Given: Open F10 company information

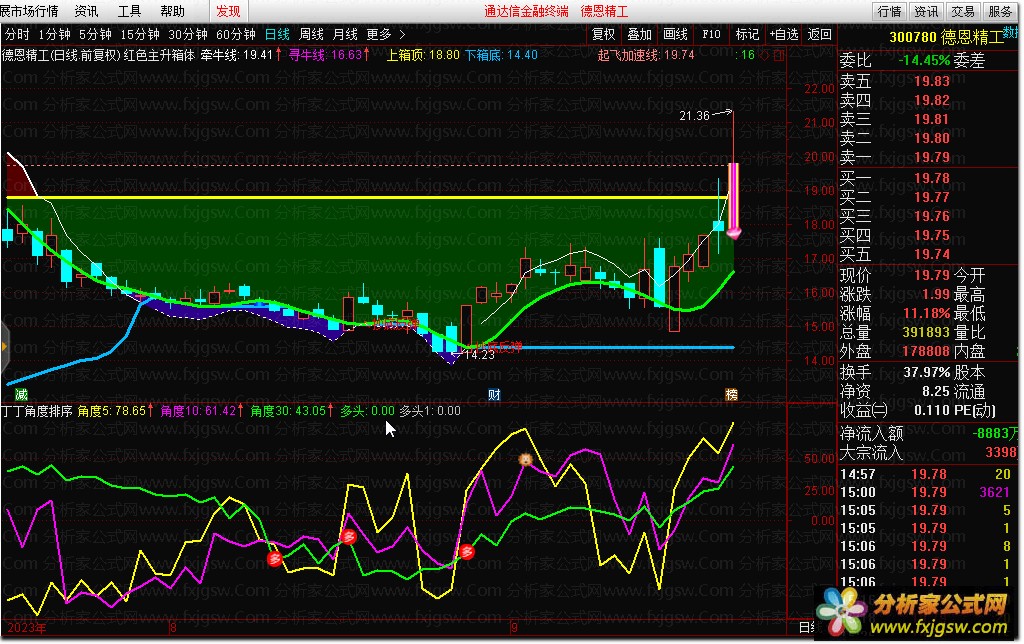Looking at the screenshot, I should 711,35.
